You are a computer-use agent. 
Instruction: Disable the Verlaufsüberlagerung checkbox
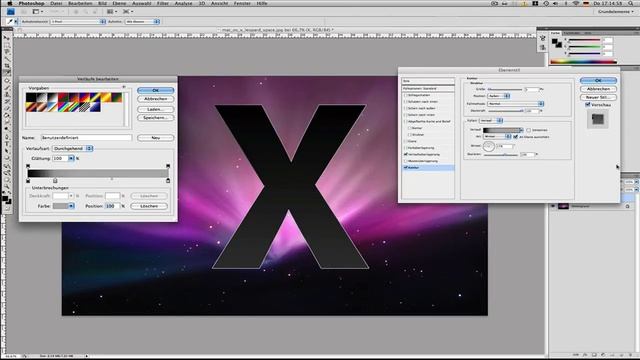tap(406, 154)
